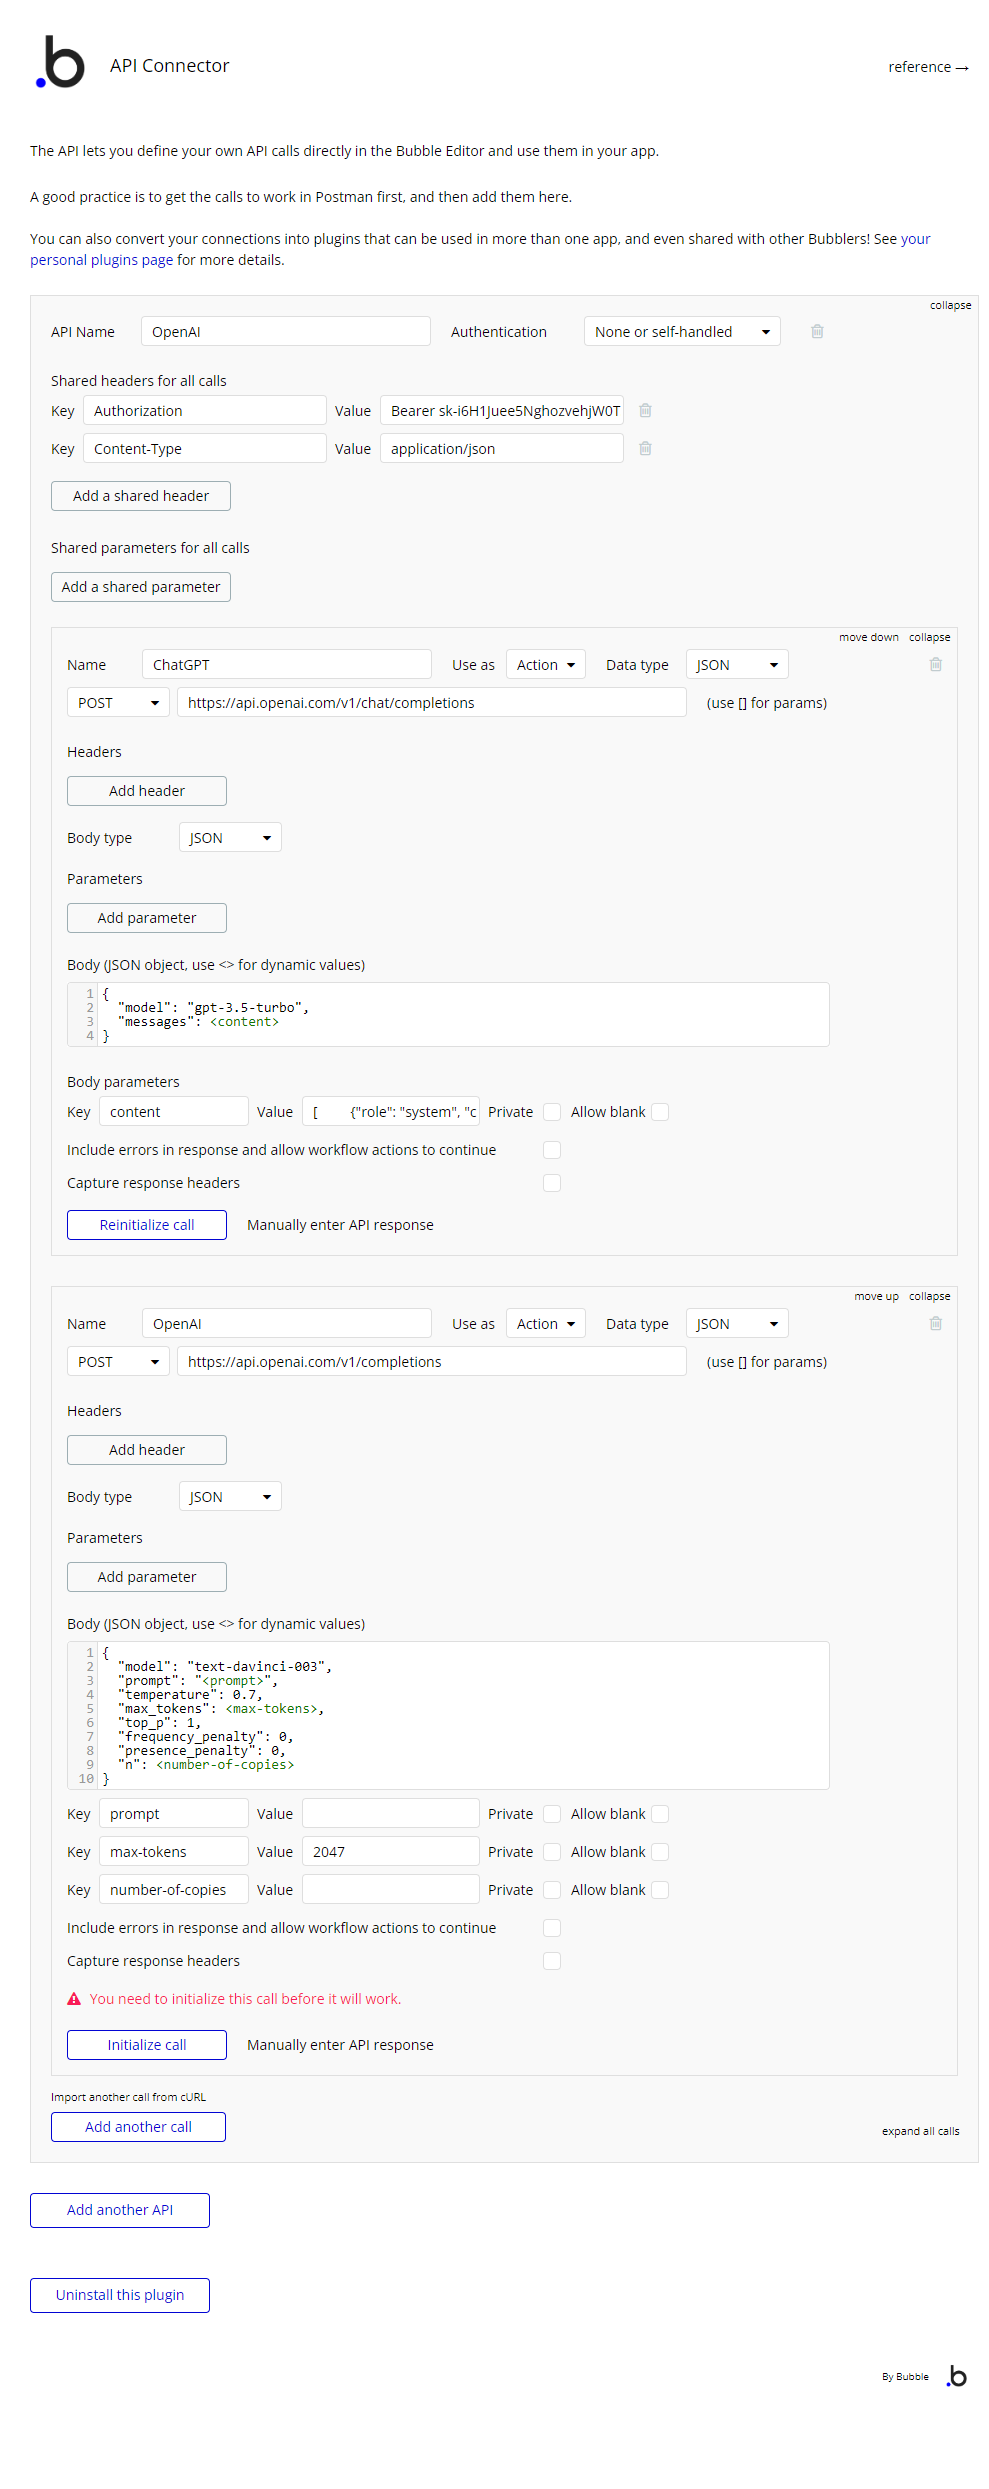Open Body type dropdown in OpenAI call
Viewport: 989px width, 2489px height.
click(230, 1497)
